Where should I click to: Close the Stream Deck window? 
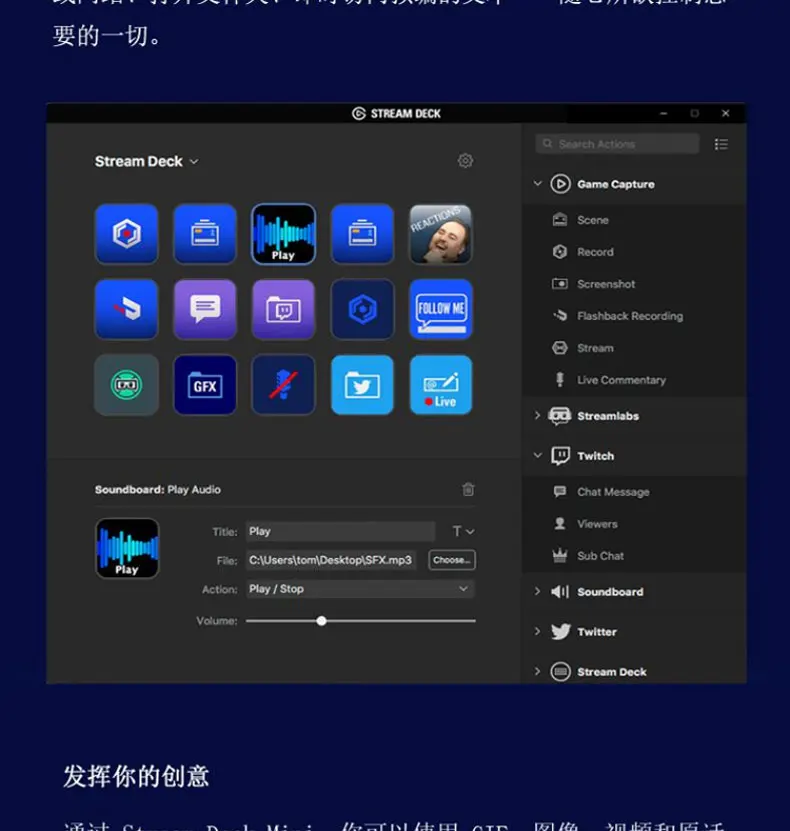coord(725,113)
